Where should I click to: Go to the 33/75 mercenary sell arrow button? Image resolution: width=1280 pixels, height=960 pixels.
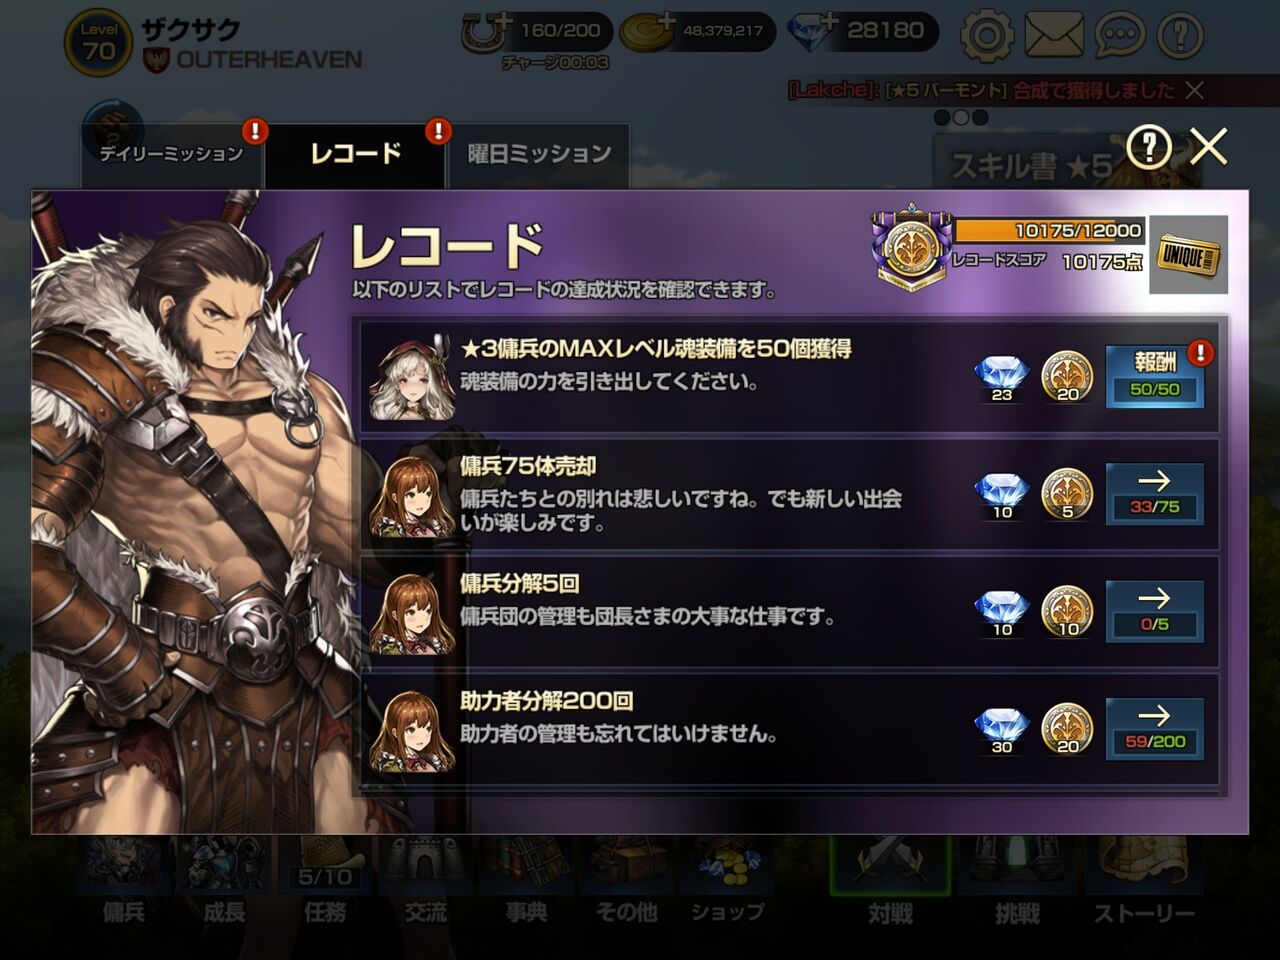click(x=1154, y=494)
